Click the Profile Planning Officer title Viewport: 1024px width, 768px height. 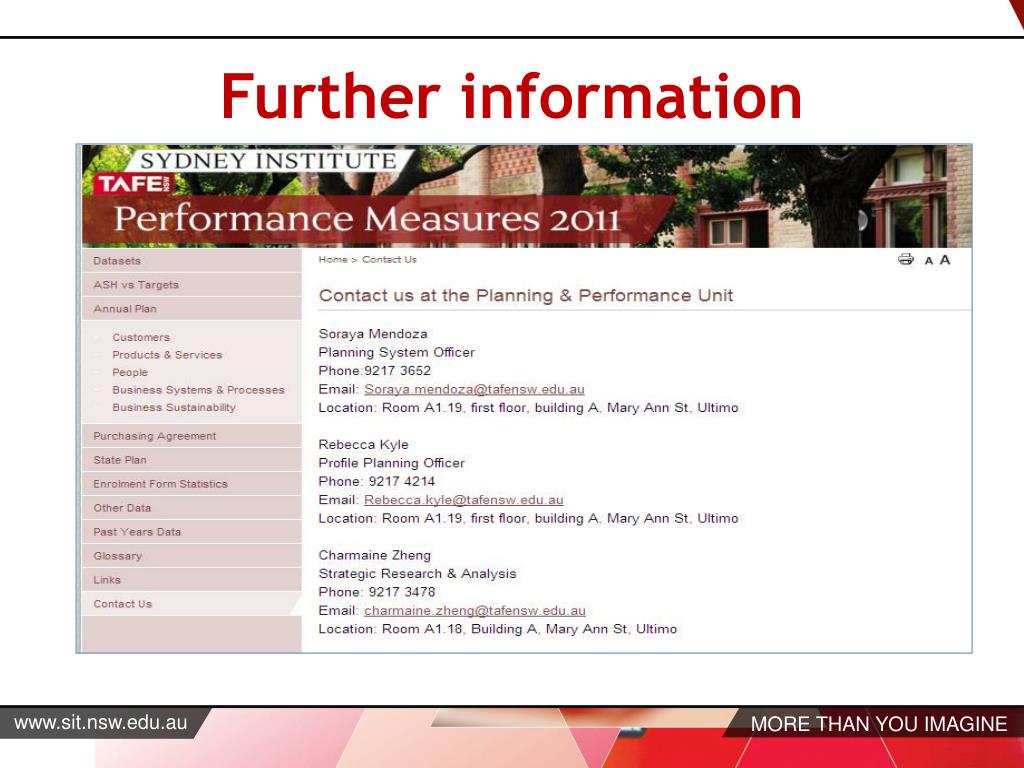[392, 463]
